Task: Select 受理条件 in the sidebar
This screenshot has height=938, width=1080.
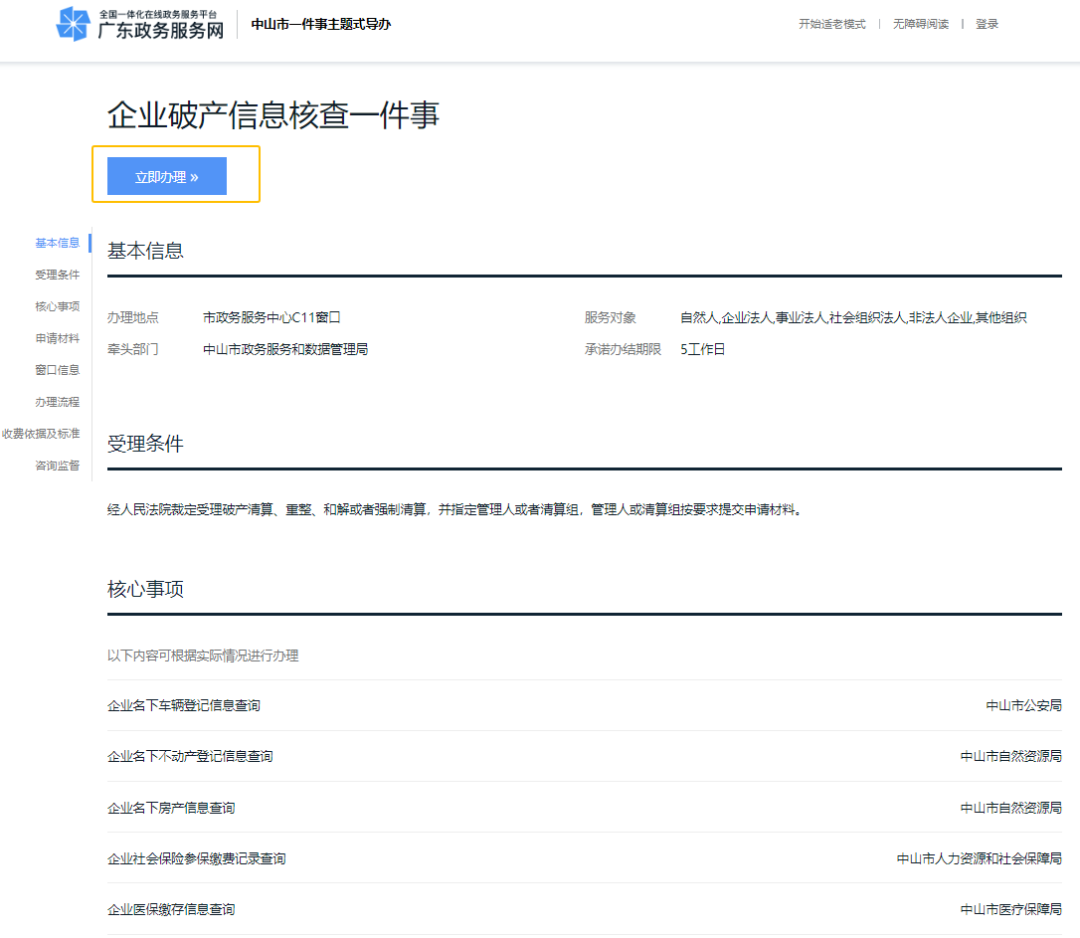Action: coord(56,273)
